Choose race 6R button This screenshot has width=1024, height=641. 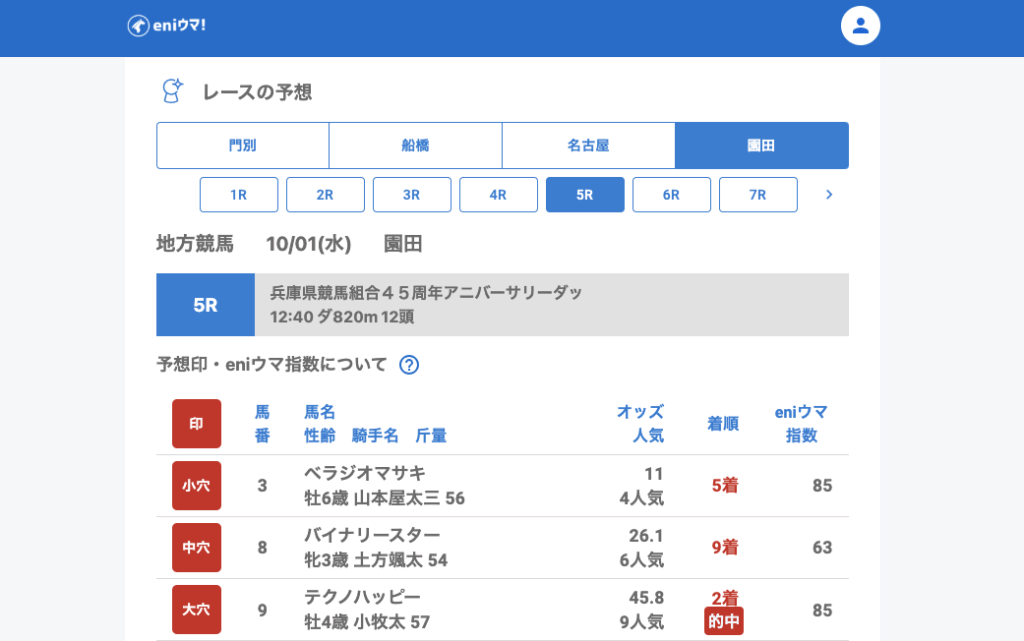(x=671, y=195)
